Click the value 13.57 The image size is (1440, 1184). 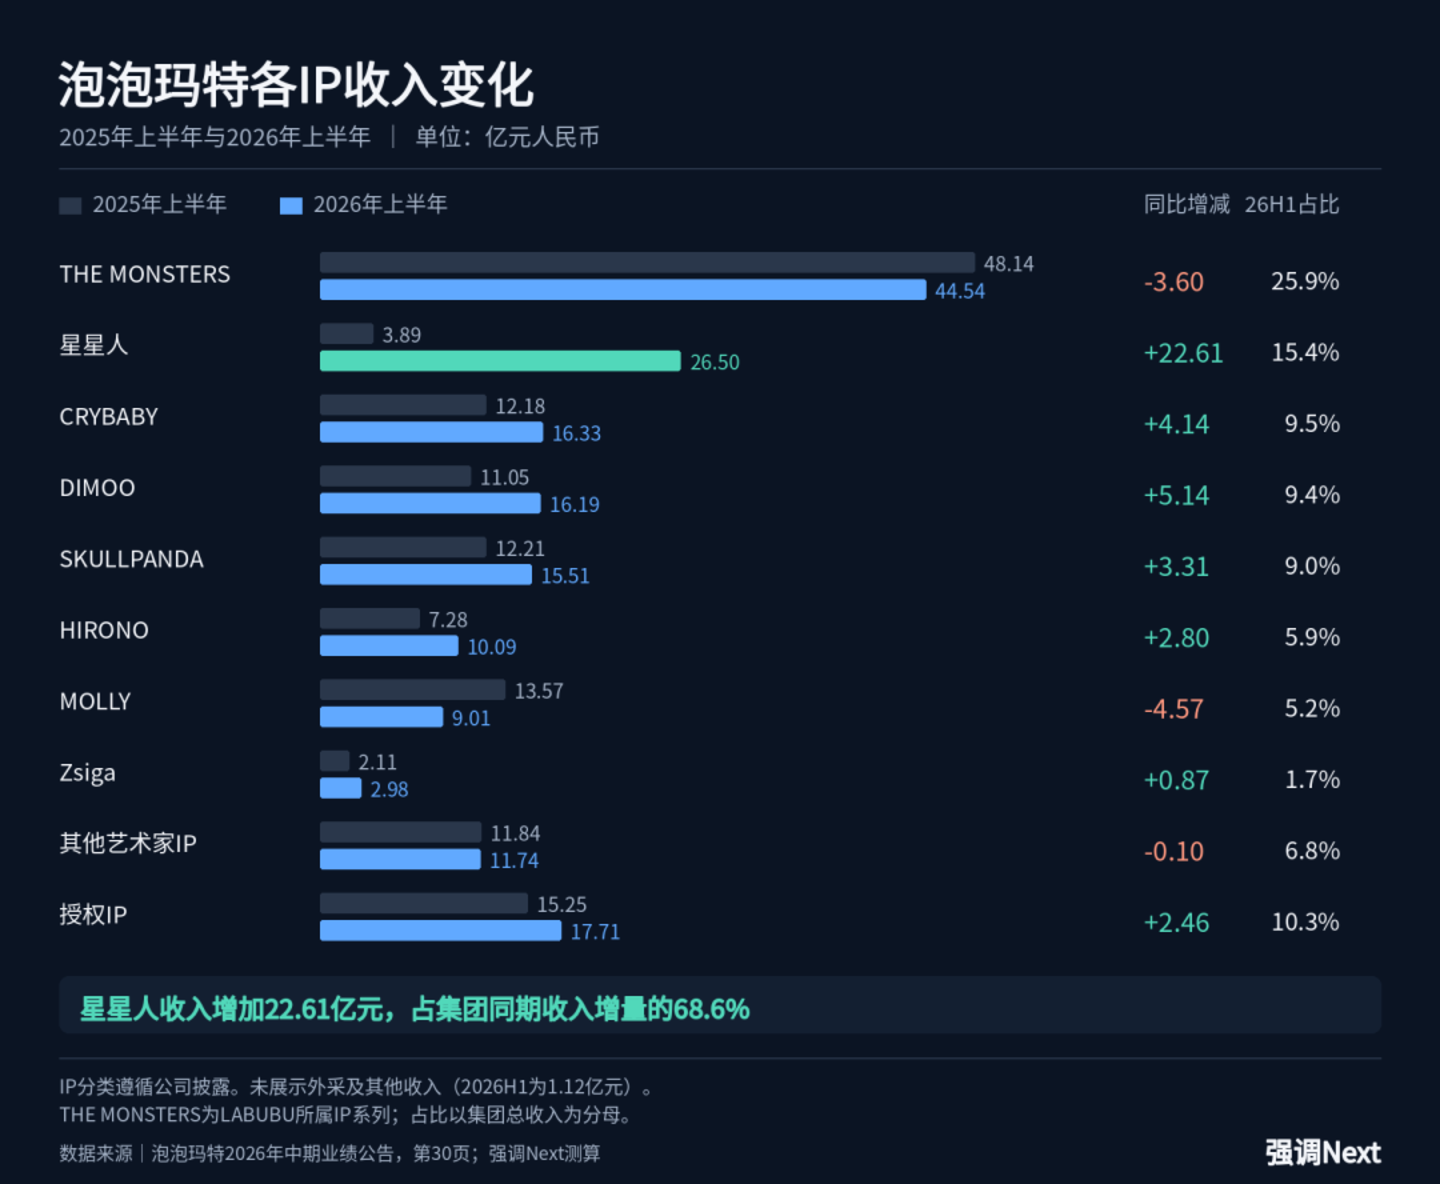click(x=539, y=691)
